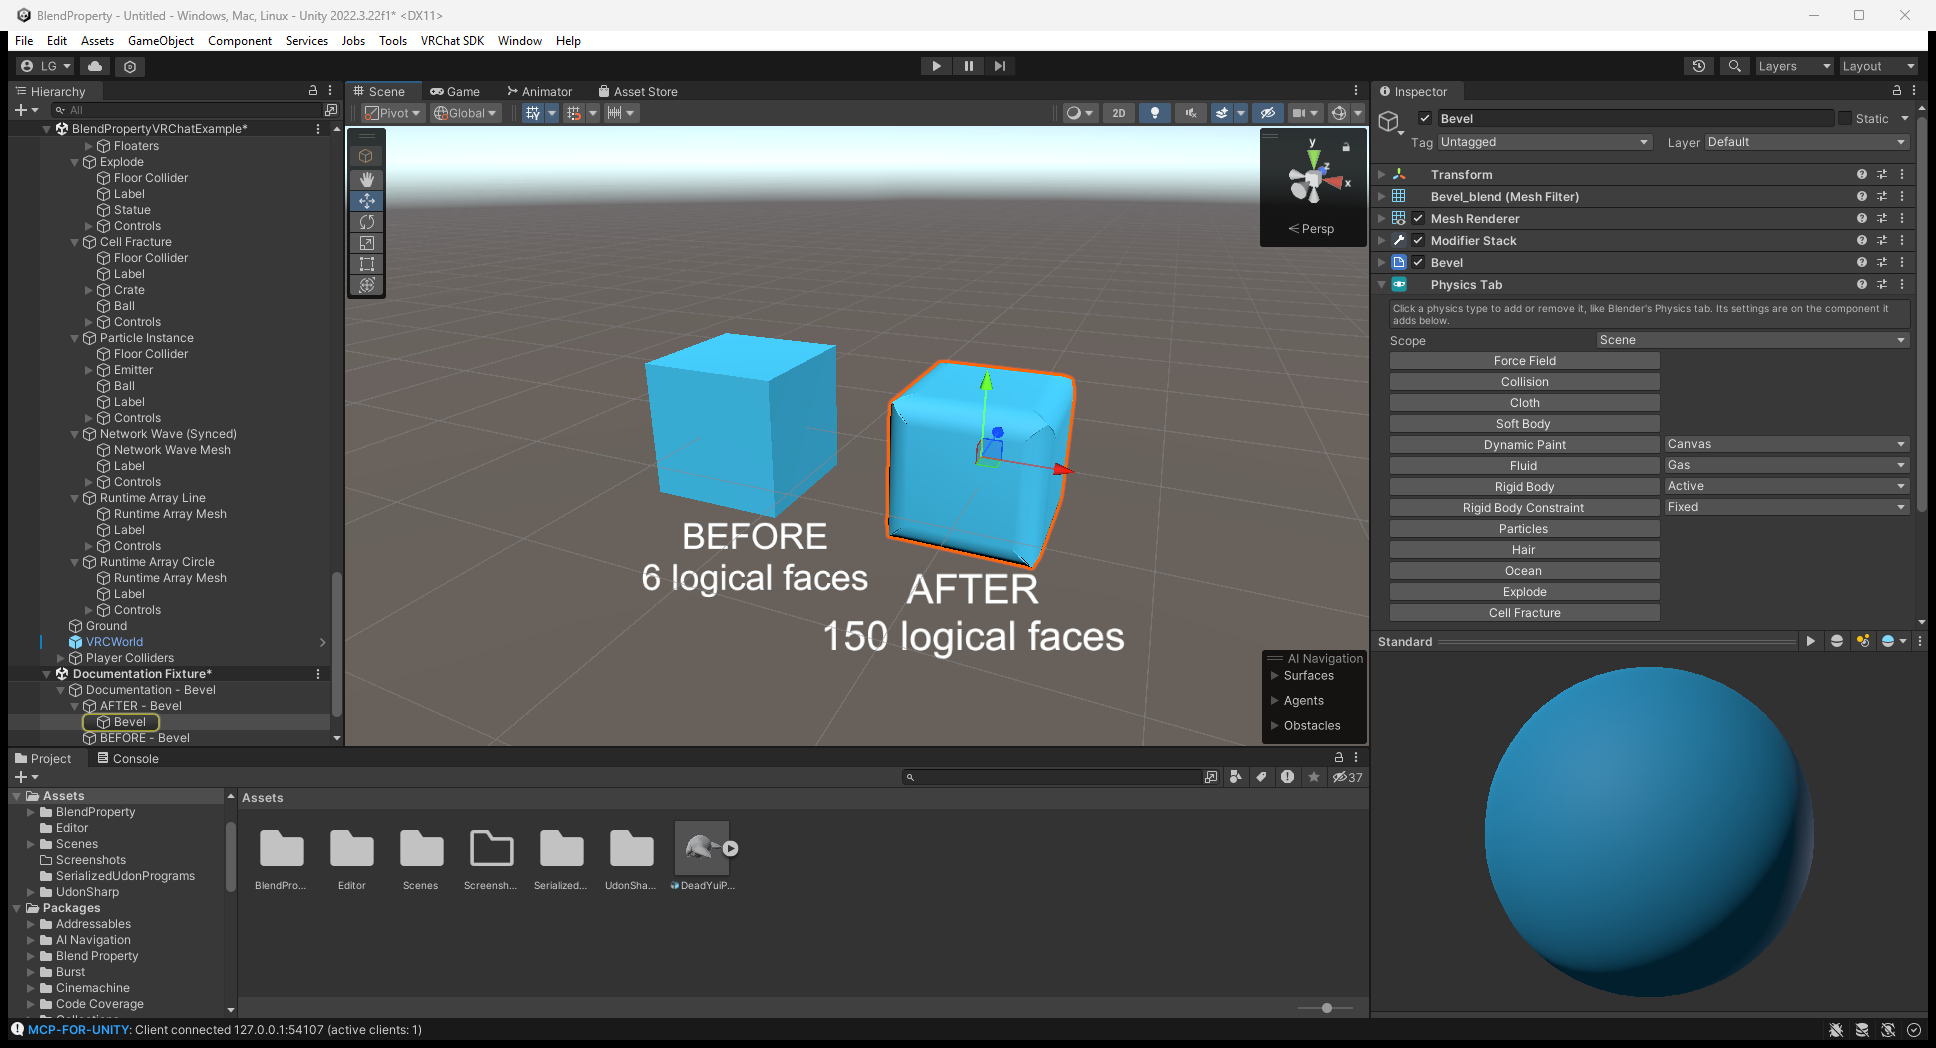This screenshot has width=1936, height=1048.
Task: Toggle scene audio mute icon
Action: (x=1190, y=113)
